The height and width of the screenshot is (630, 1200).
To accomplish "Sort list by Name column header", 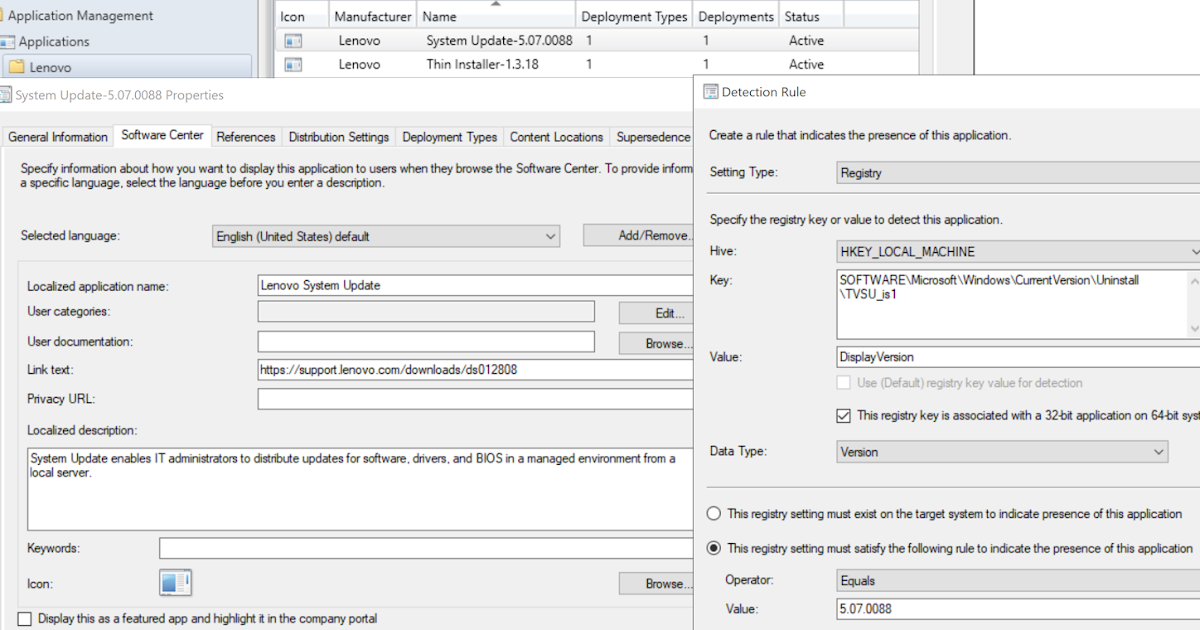I will [496, 16].
